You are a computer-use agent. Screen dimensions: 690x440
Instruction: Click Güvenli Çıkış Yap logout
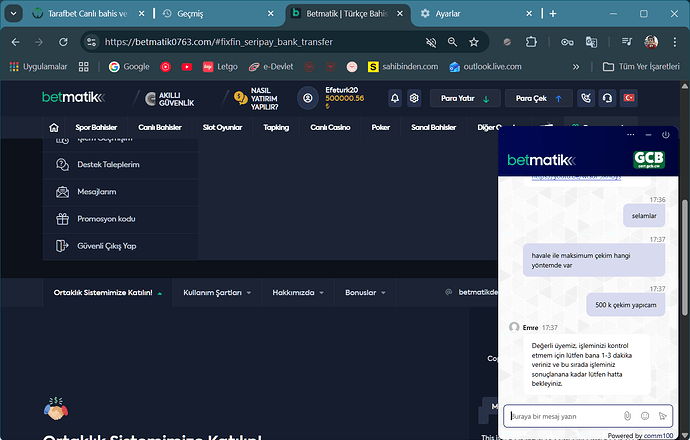120,246
